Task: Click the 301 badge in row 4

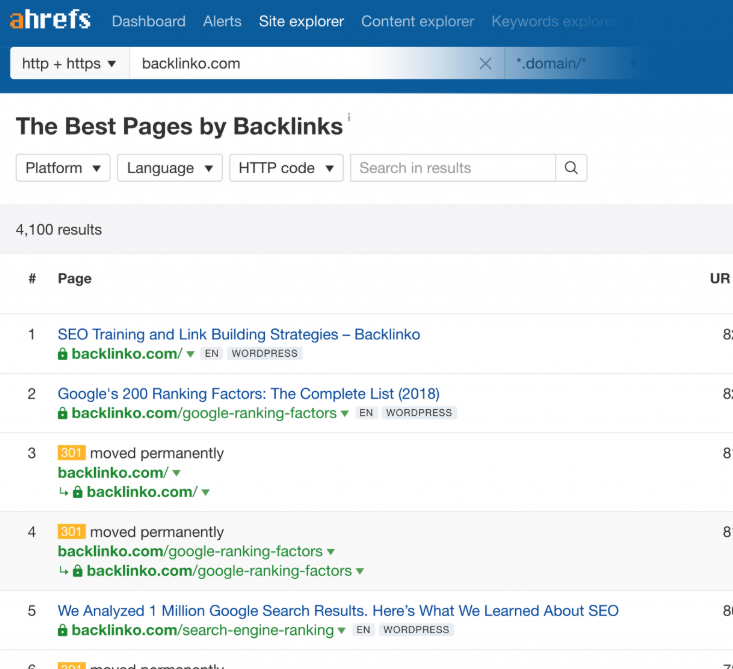Action: click(x=72, y=532)
